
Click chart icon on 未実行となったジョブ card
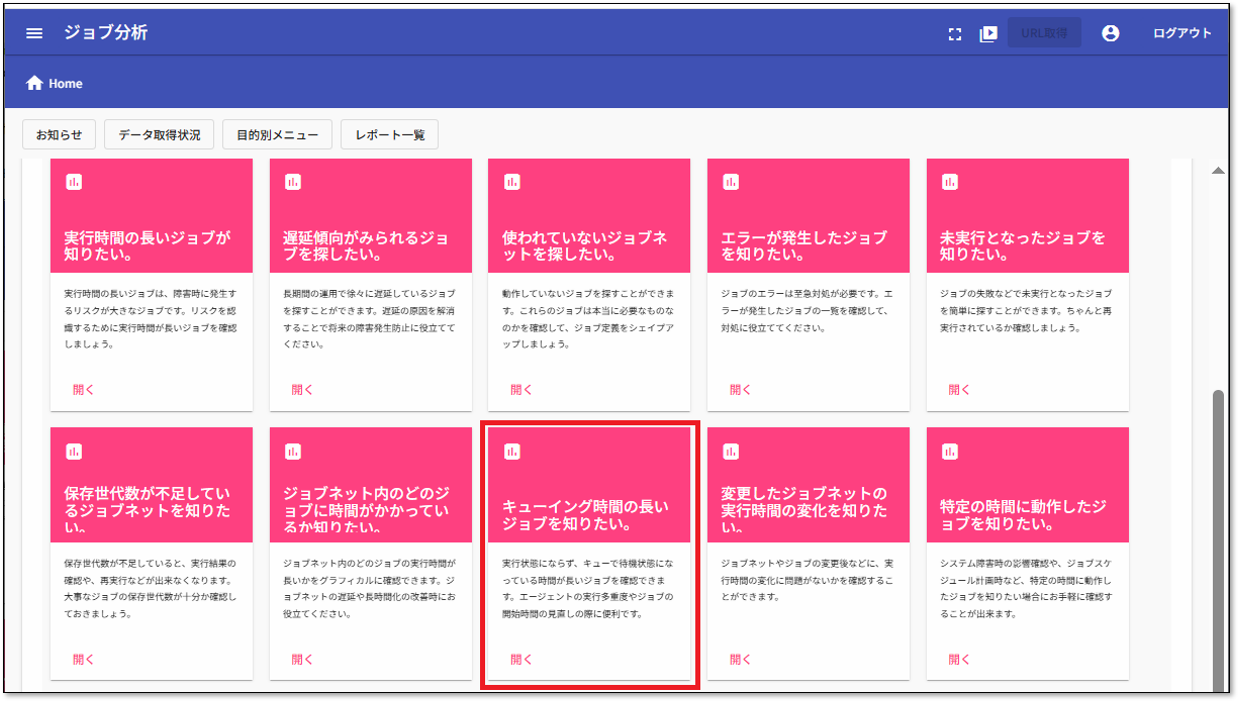(950, 182)
